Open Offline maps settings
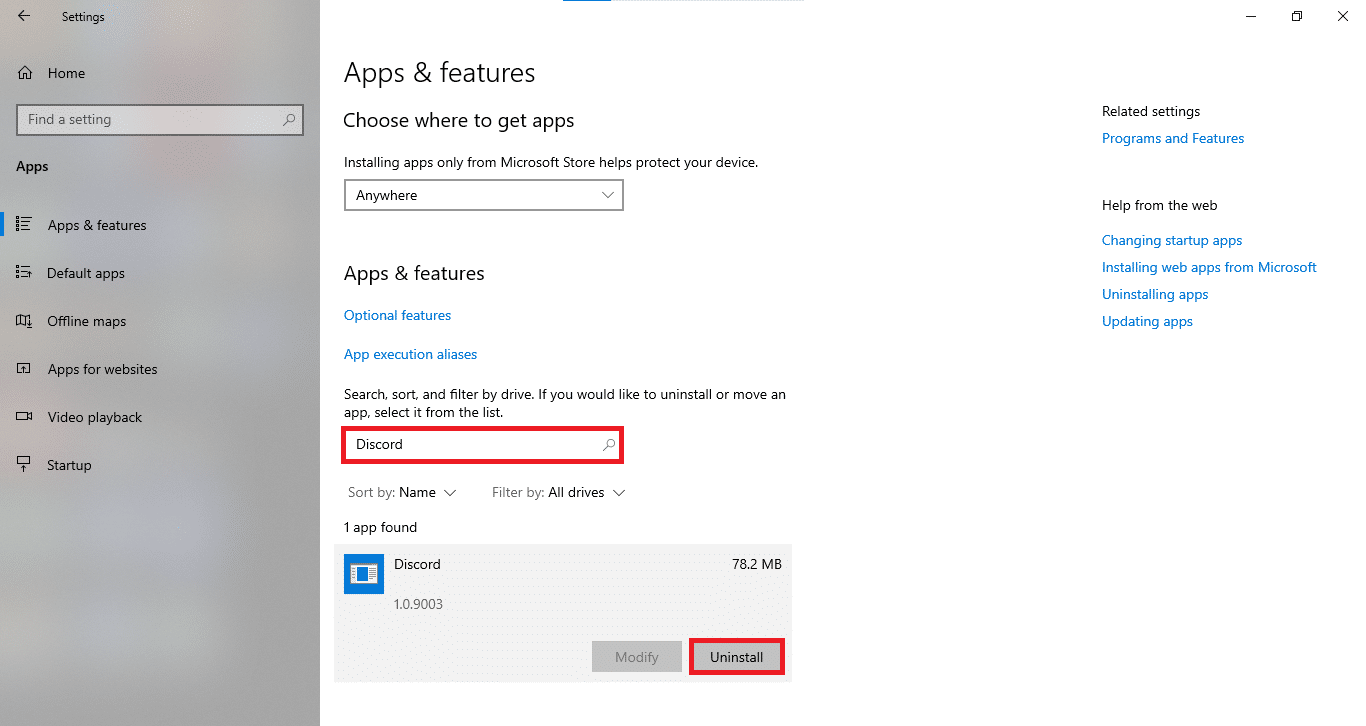 (88, 320)
